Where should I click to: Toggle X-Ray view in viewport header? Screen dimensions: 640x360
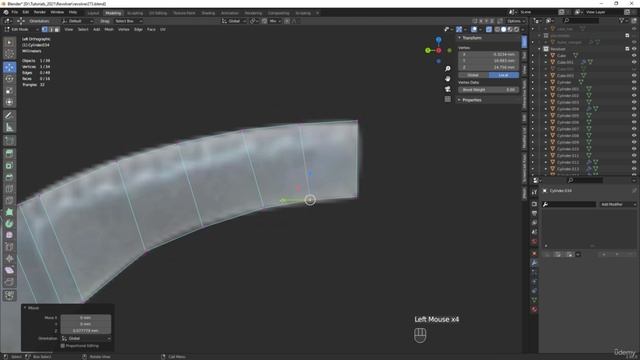point(489,29)
